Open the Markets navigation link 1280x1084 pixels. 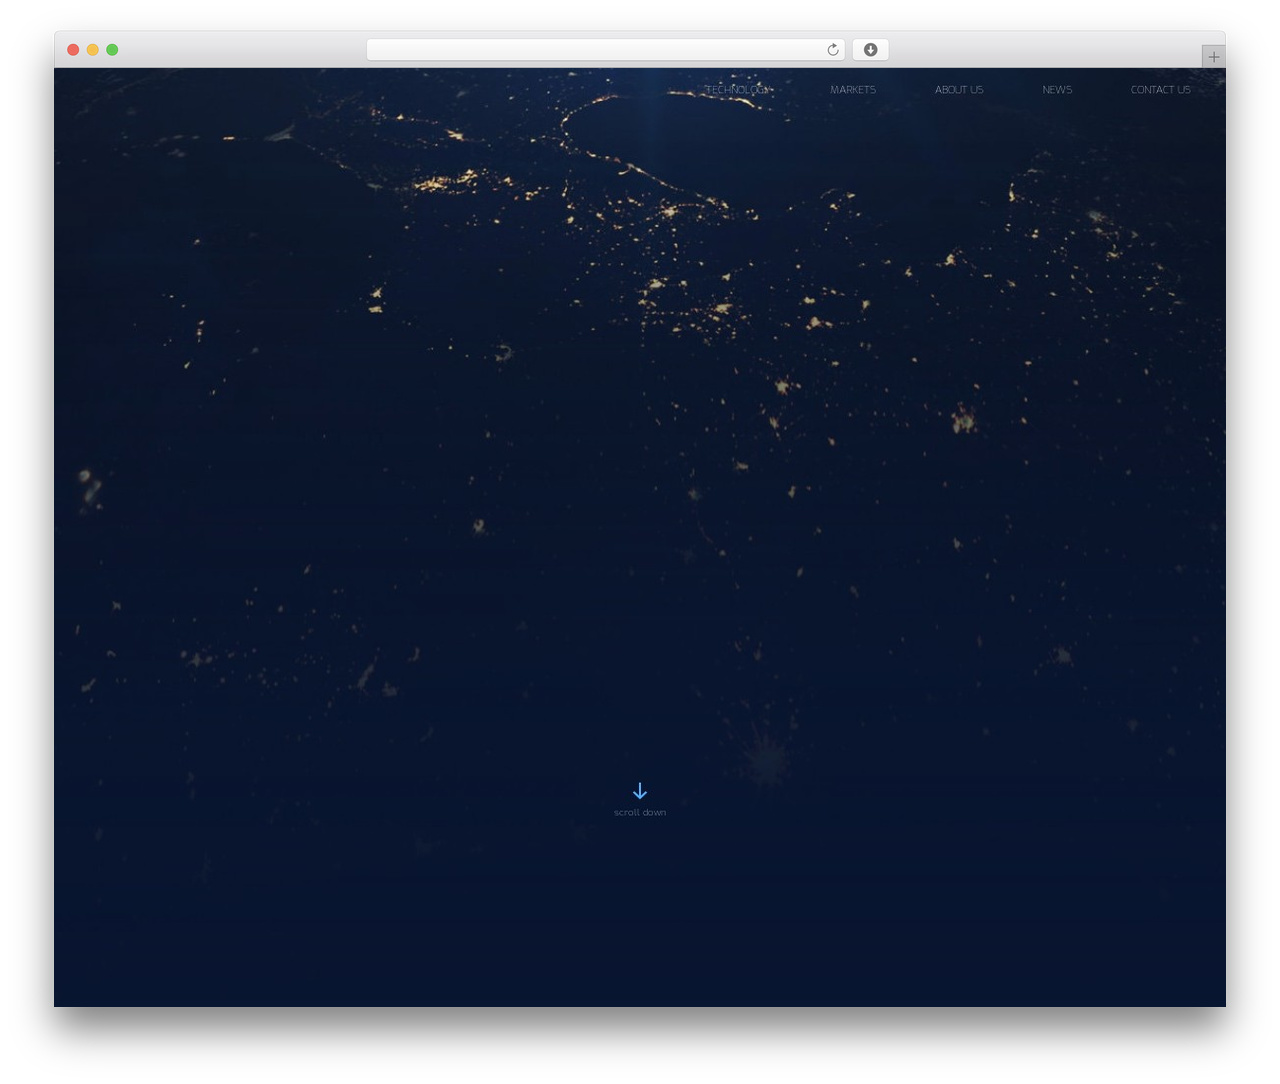click(x=853, y=90)
